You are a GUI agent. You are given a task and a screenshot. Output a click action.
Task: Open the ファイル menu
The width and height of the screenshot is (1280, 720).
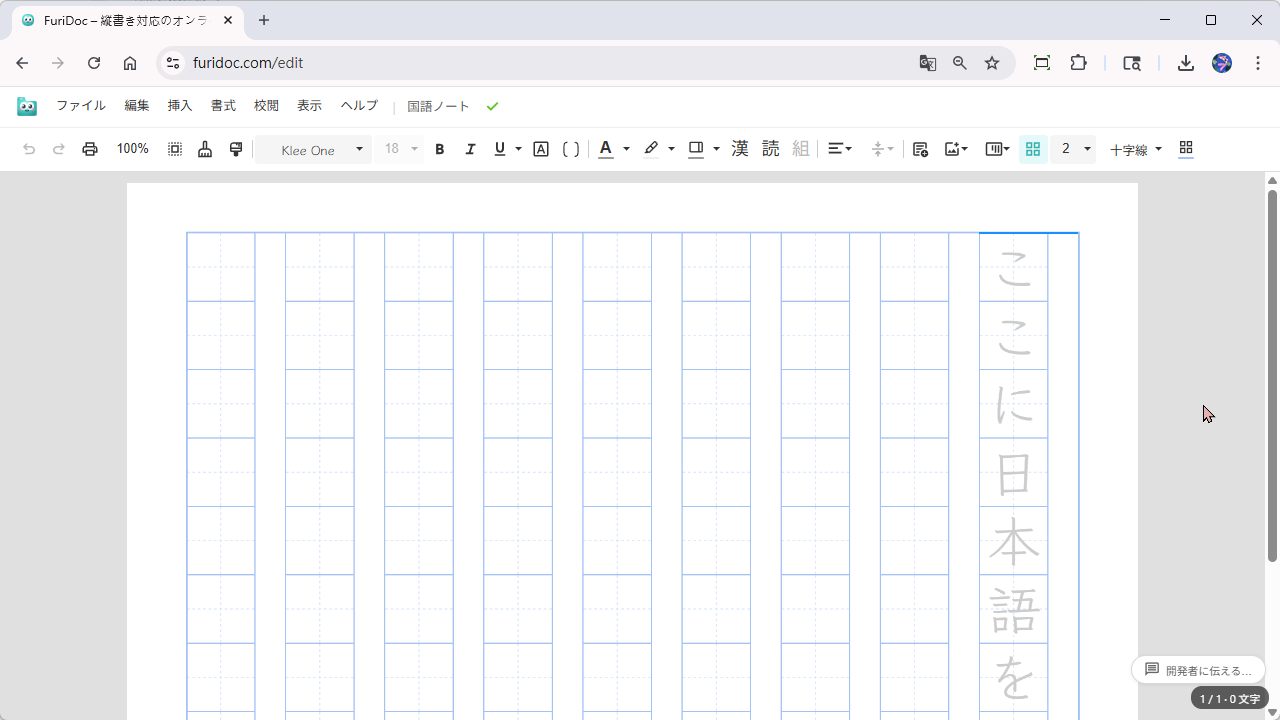click(x=81, y=106)
